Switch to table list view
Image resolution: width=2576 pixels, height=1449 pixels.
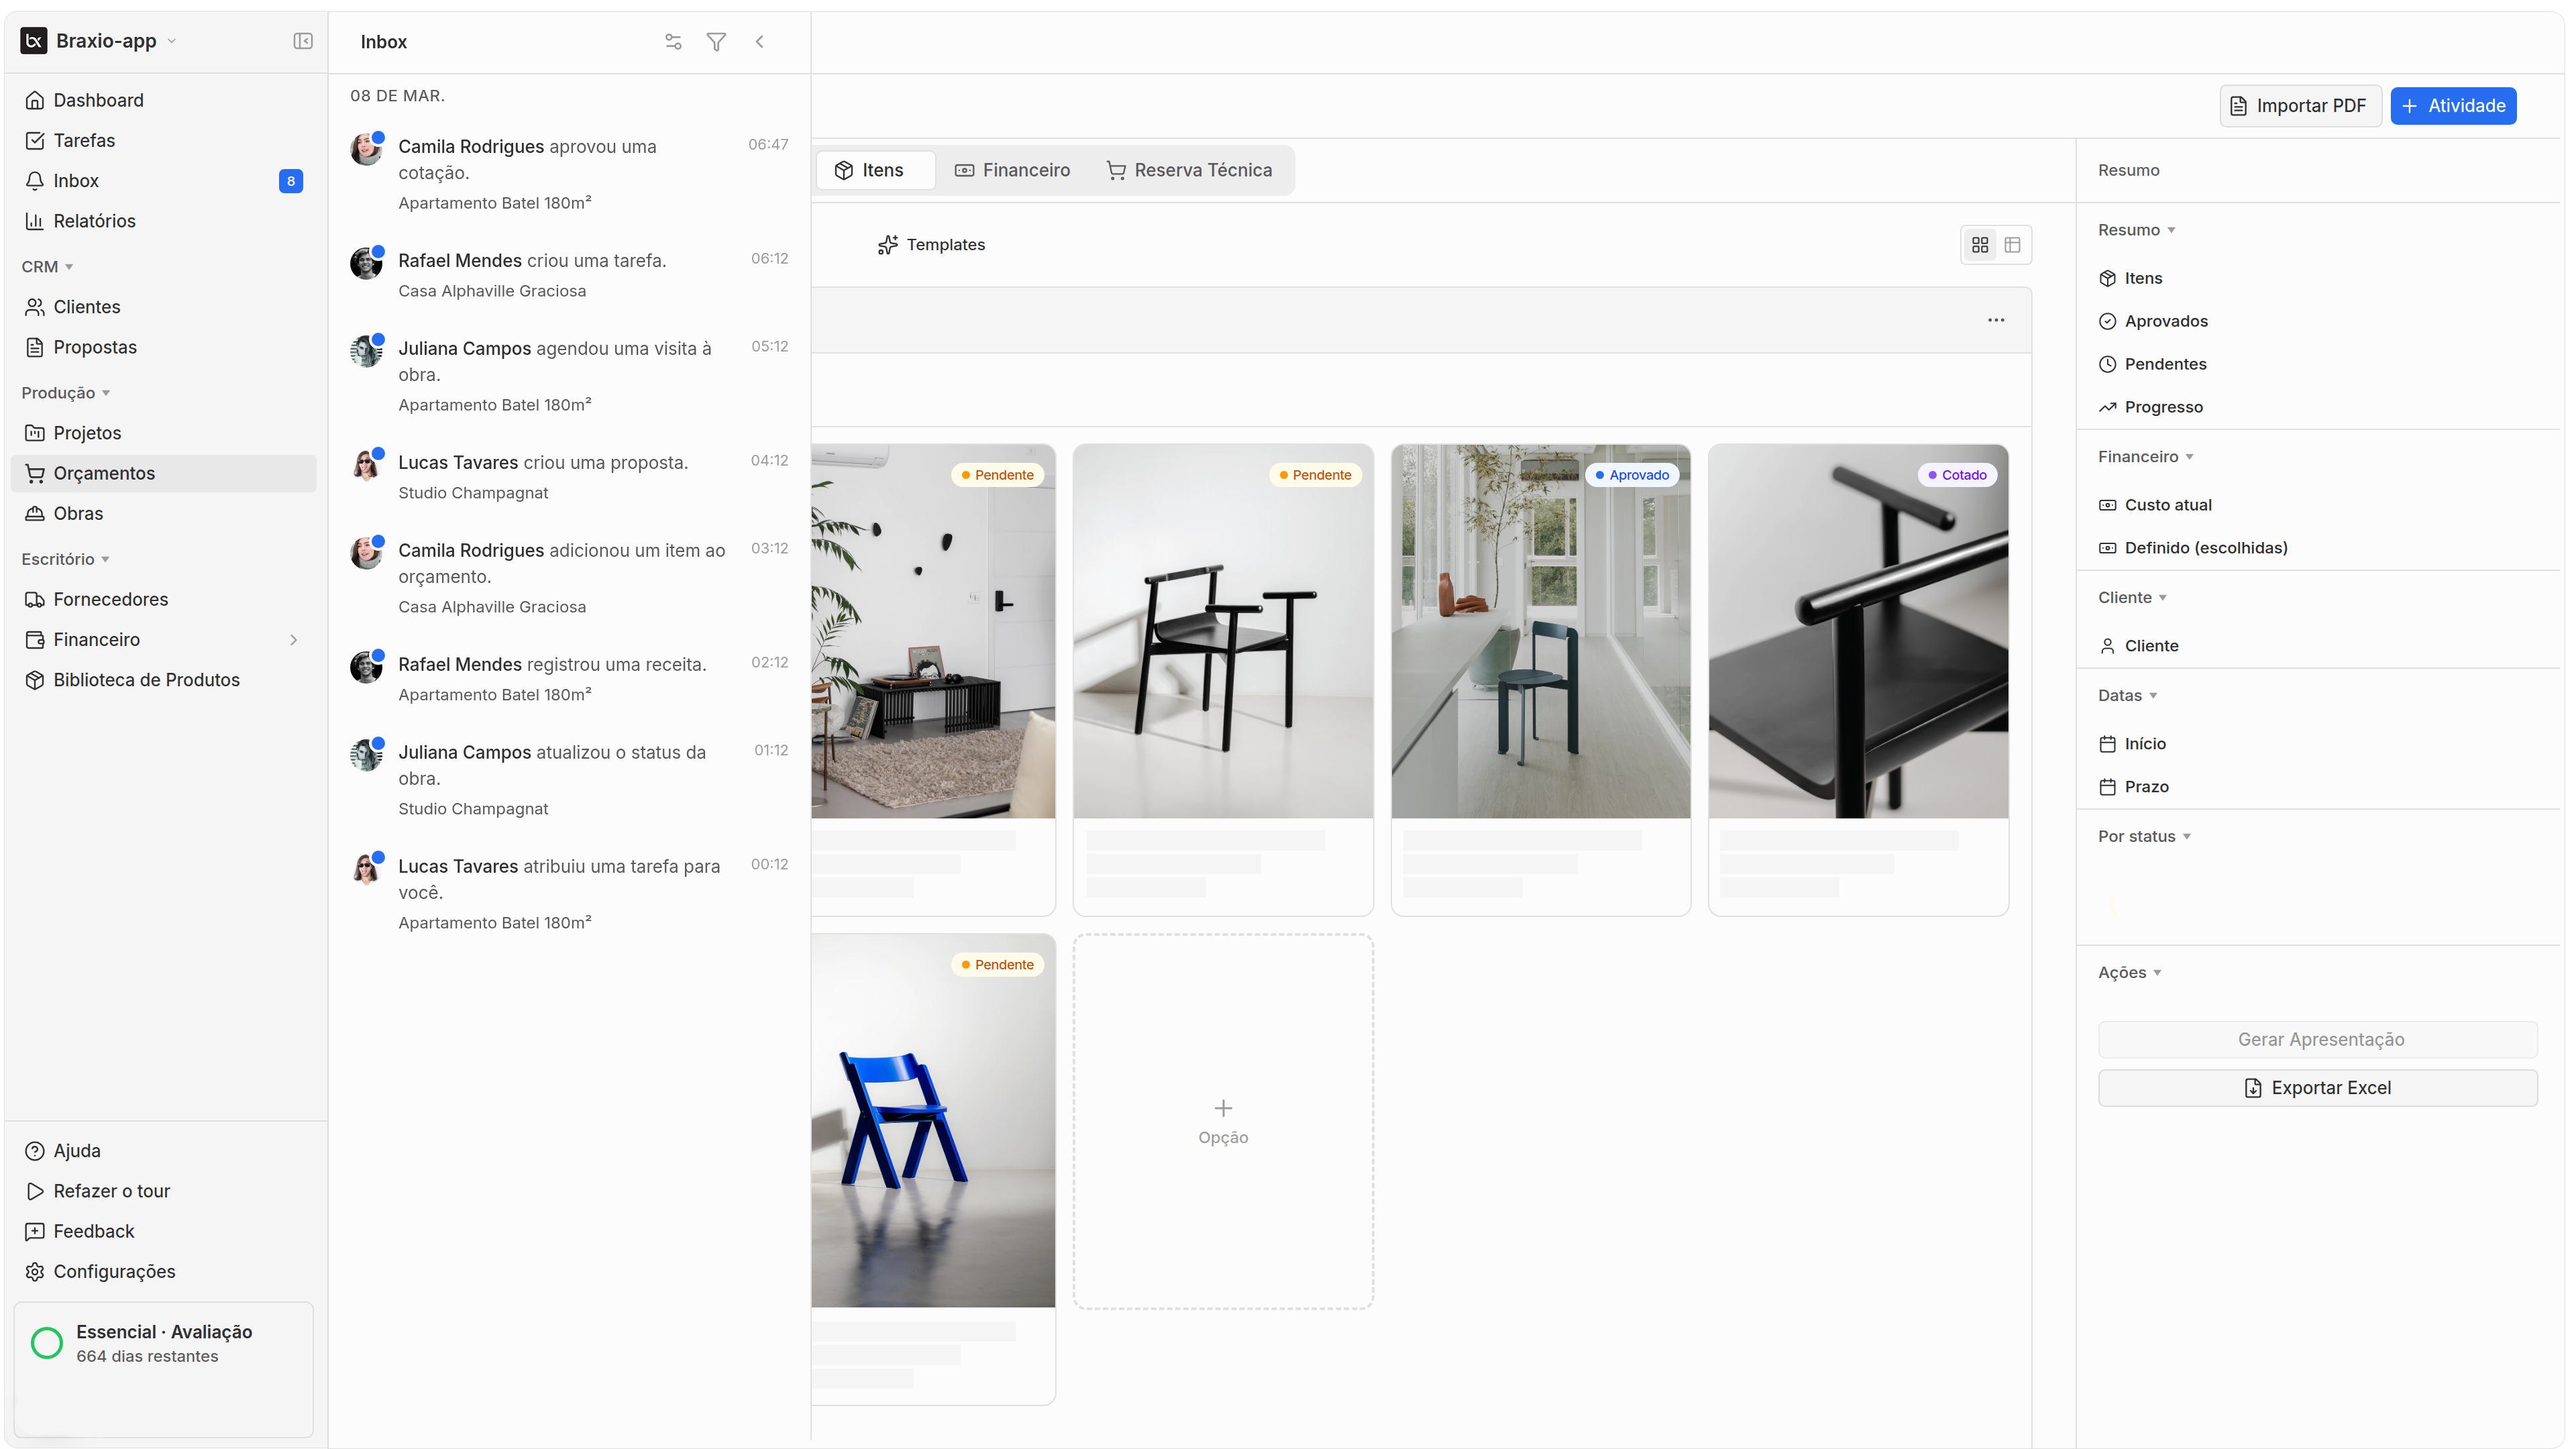click(2013, 245)
